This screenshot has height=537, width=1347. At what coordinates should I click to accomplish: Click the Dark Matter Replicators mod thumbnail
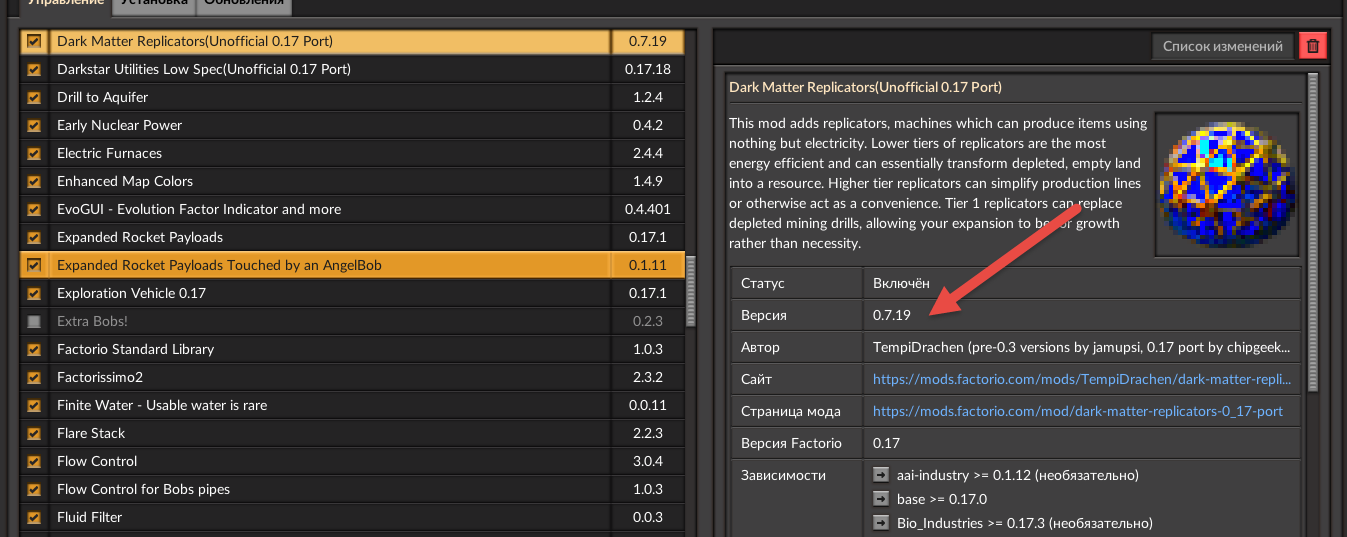click(1226, 184)
